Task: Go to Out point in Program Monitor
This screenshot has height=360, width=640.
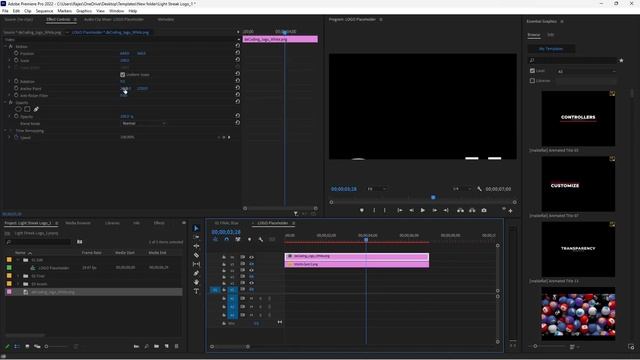Action: [446, 210]
